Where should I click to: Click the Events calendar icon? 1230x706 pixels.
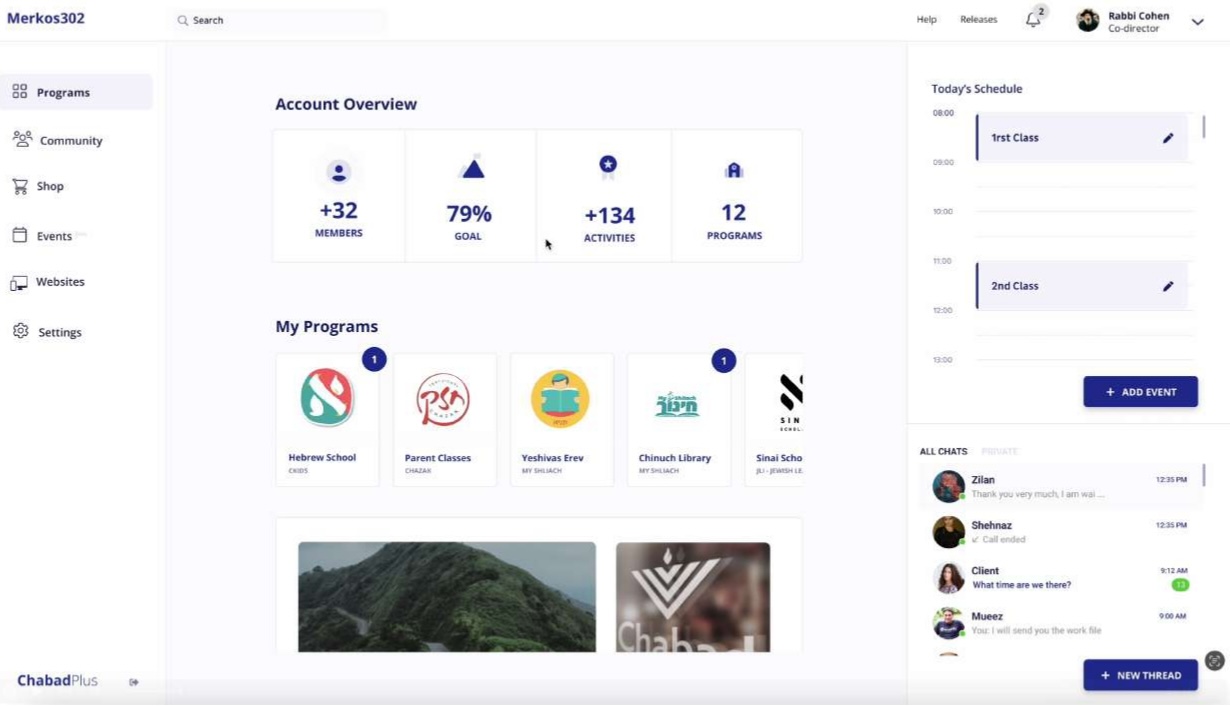point(19,235)
